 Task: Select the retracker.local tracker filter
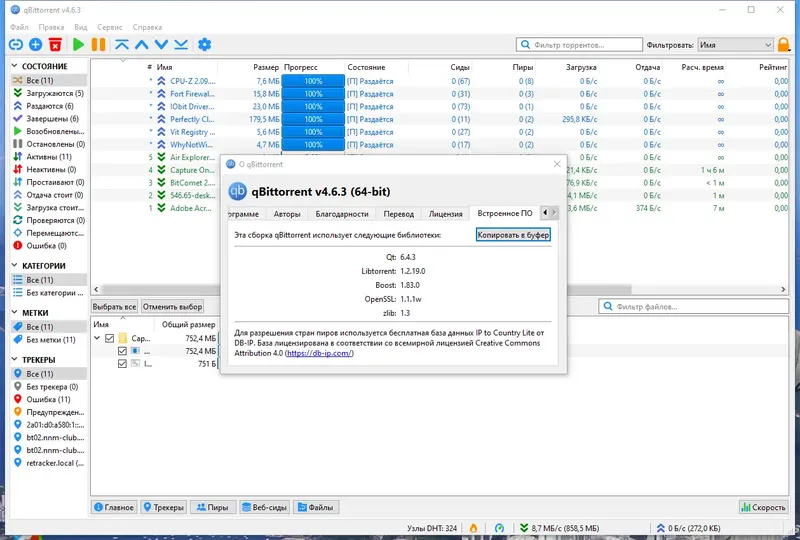(x=49, y=463)
